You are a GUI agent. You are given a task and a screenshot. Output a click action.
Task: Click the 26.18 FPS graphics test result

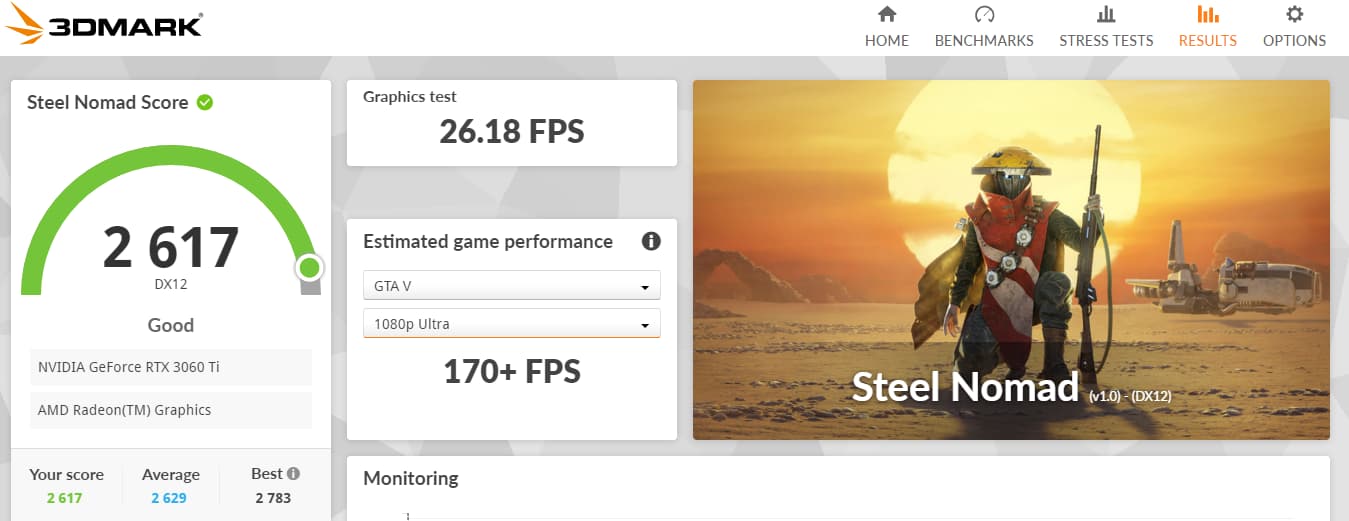pos(512,131)
